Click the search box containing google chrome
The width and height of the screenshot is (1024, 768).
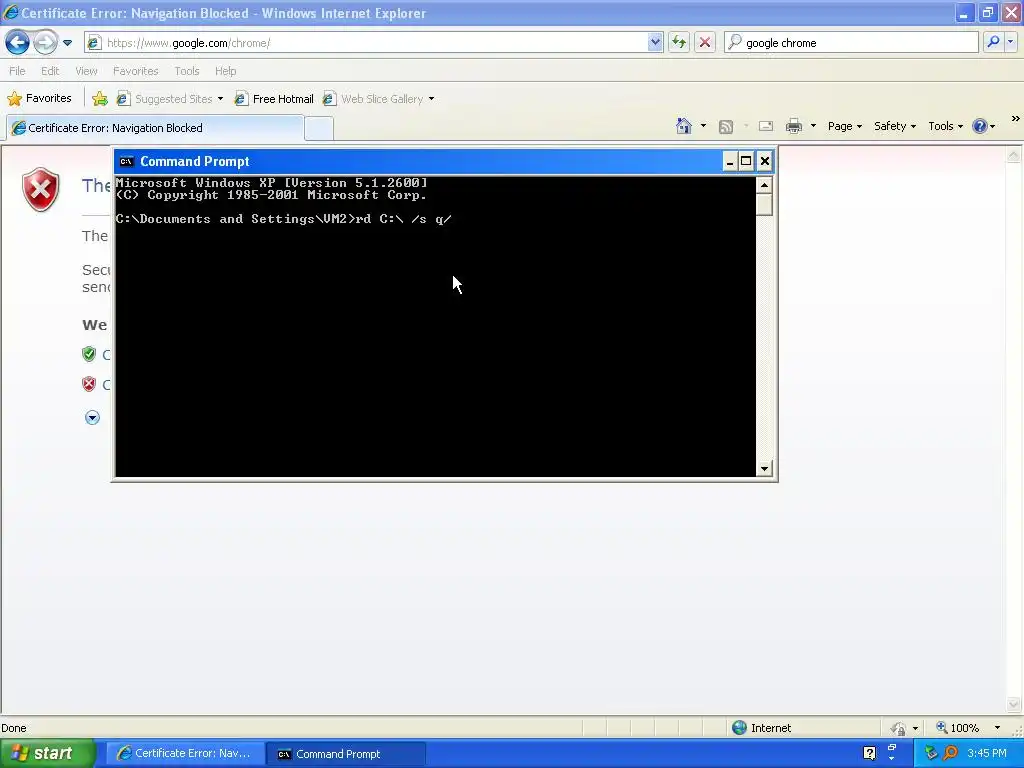tap(851, 43)
